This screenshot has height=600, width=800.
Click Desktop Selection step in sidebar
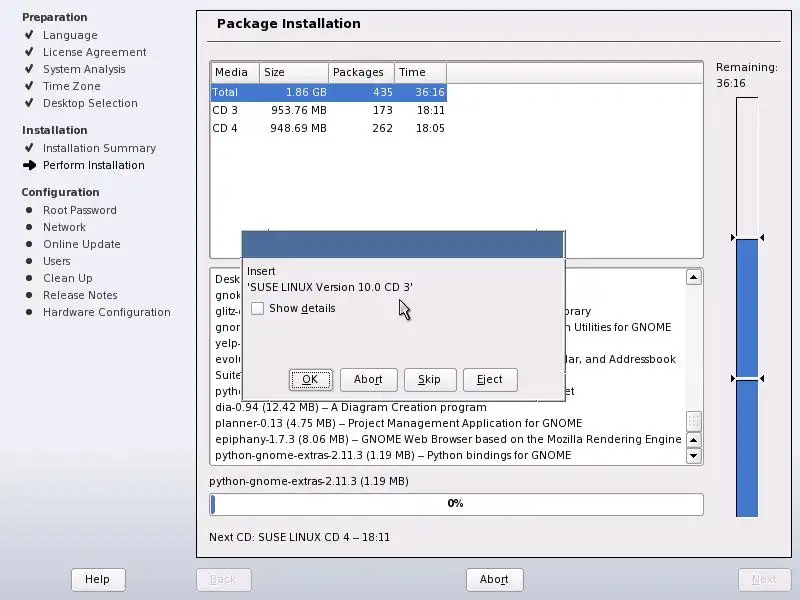pos(90,103)
